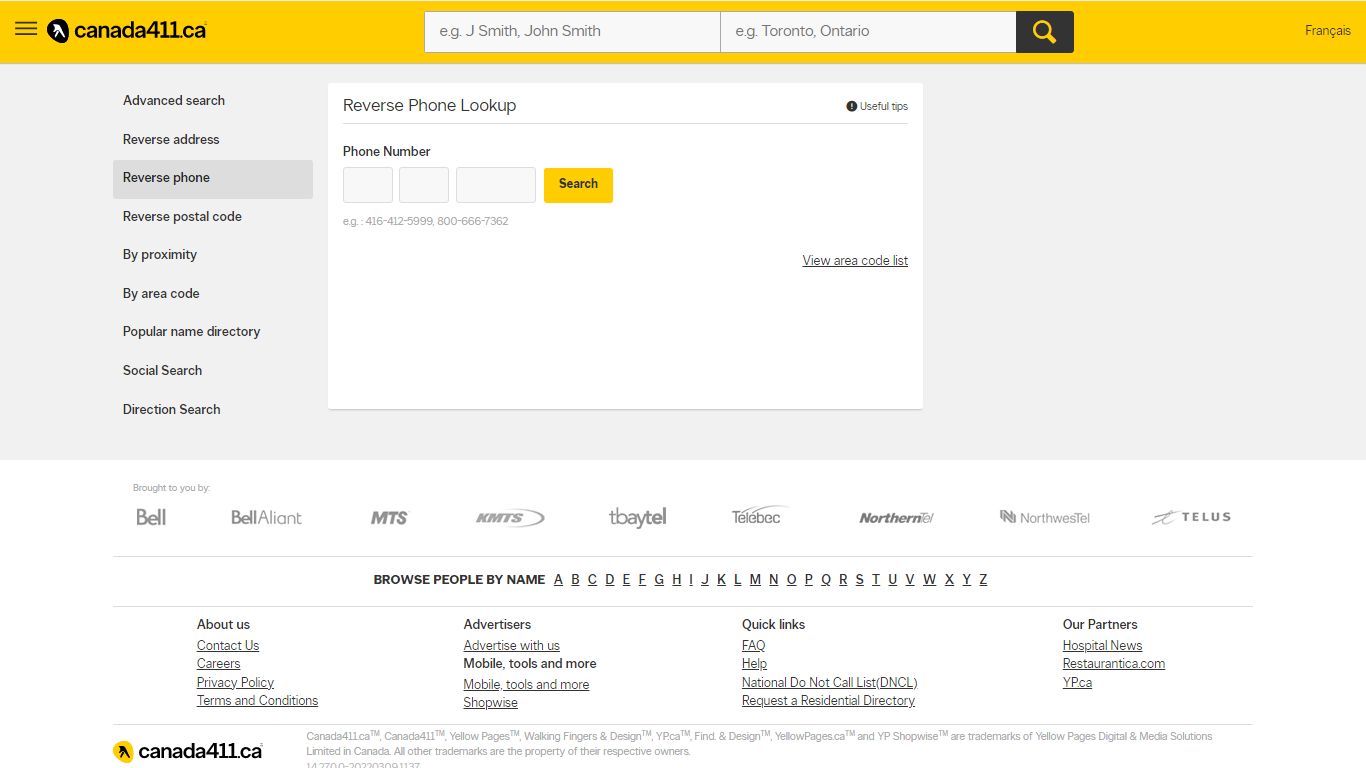Click the Bell Aliant logo
Screen dimensions: 1366x768
click(x=266, y=517)
